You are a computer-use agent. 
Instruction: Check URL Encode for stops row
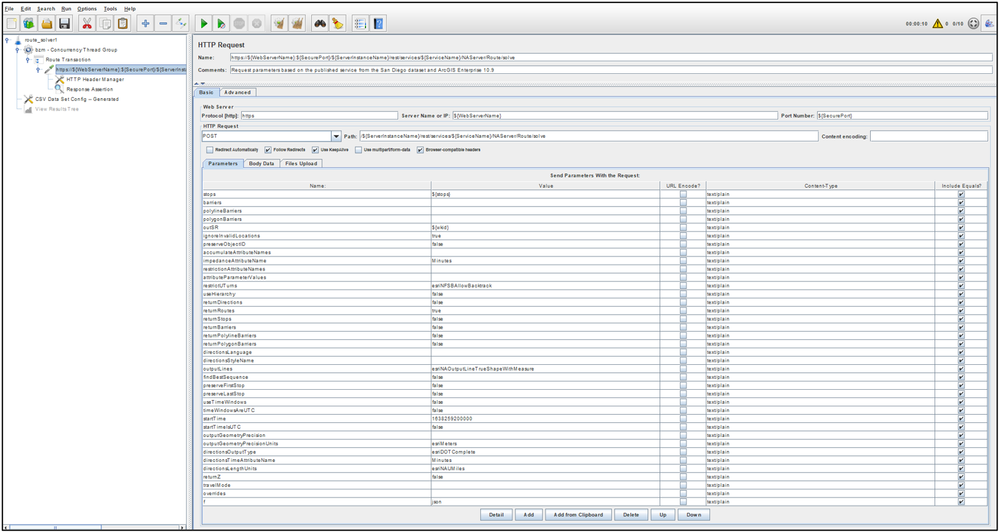coord(683,194)
